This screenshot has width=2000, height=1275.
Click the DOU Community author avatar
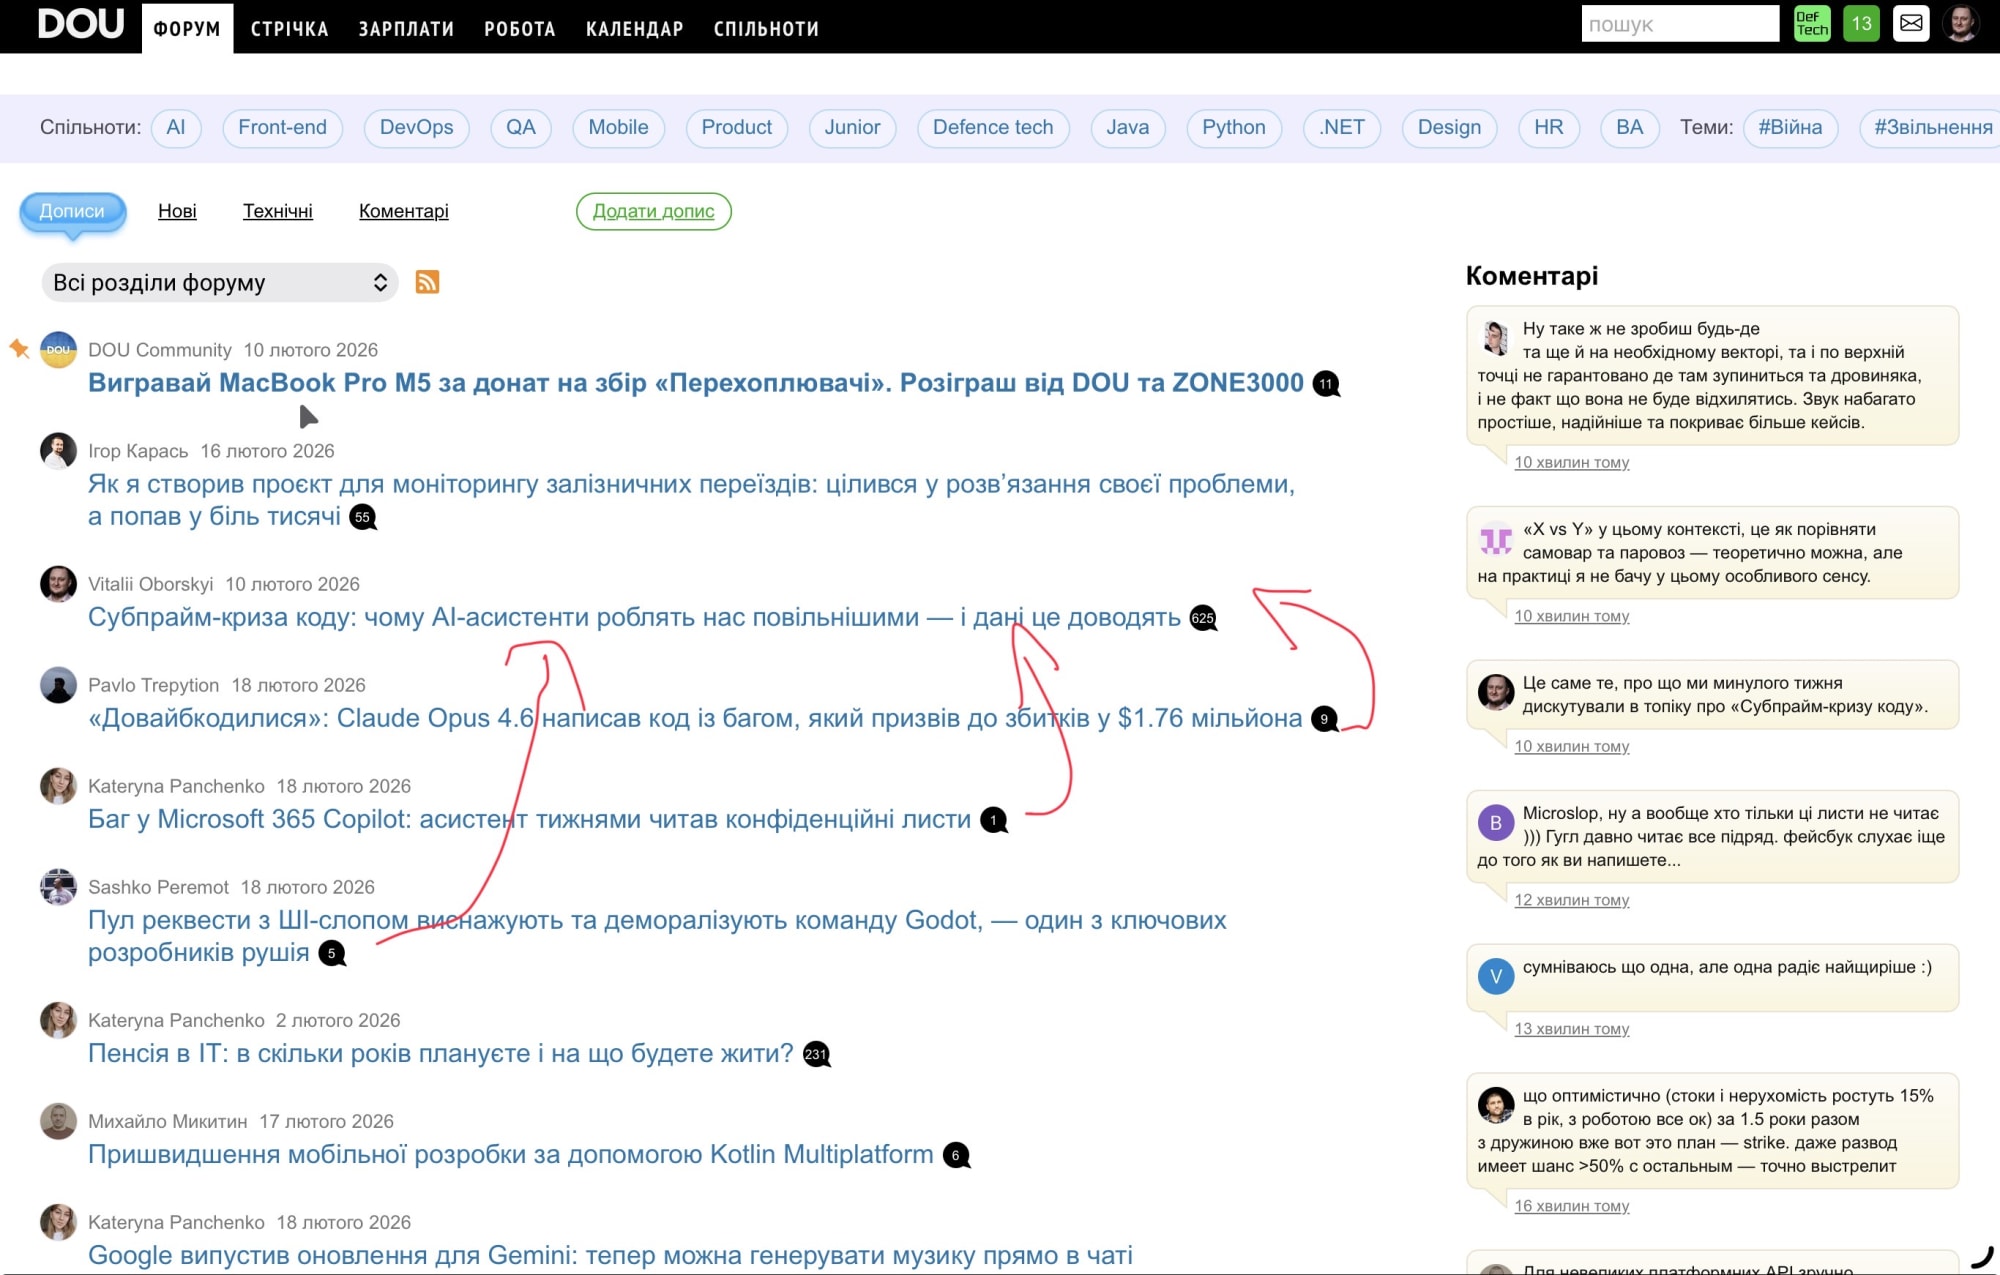pos(58,350)
